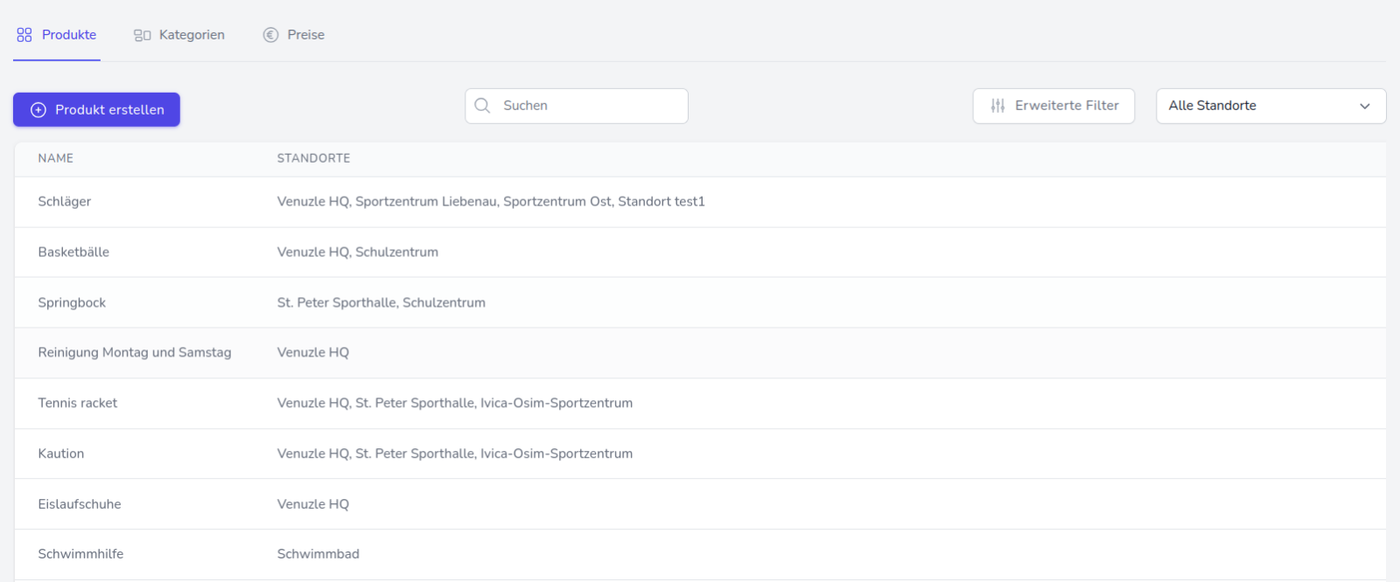Click the Preise euro icon
1400x582 pixels.
270,35
